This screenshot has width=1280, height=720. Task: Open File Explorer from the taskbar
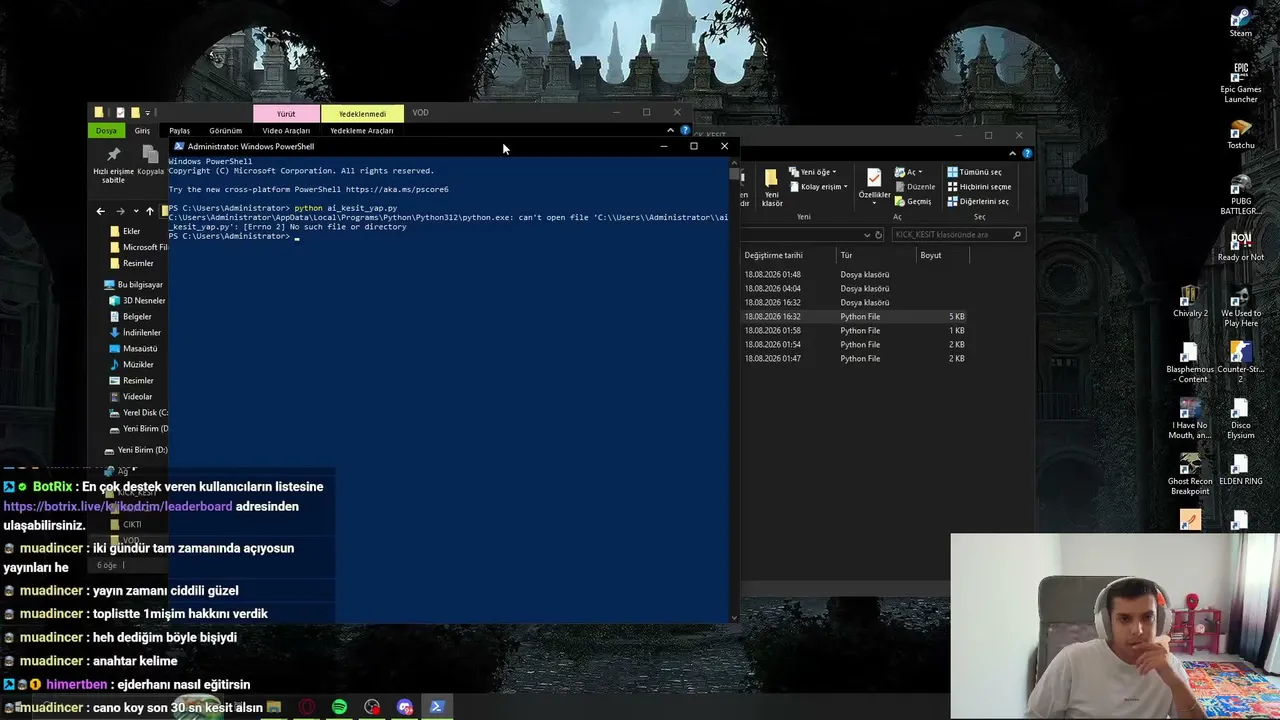point(274,707)
